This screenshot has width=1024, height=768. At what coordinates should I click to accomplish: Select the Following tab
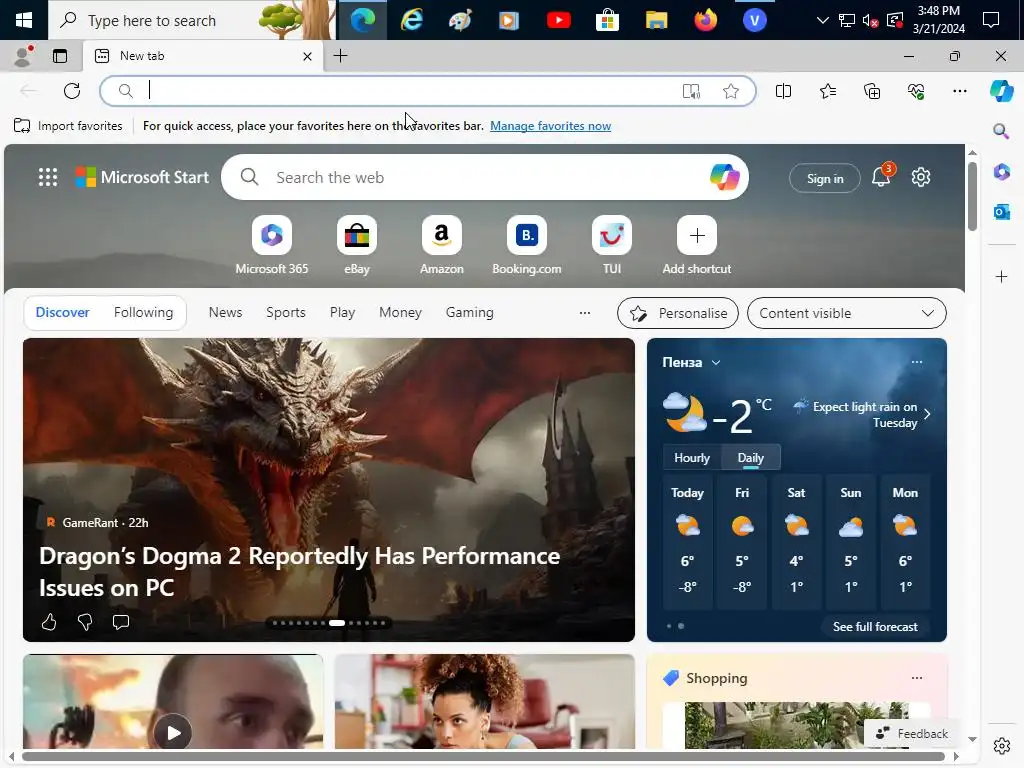(143, 313)
